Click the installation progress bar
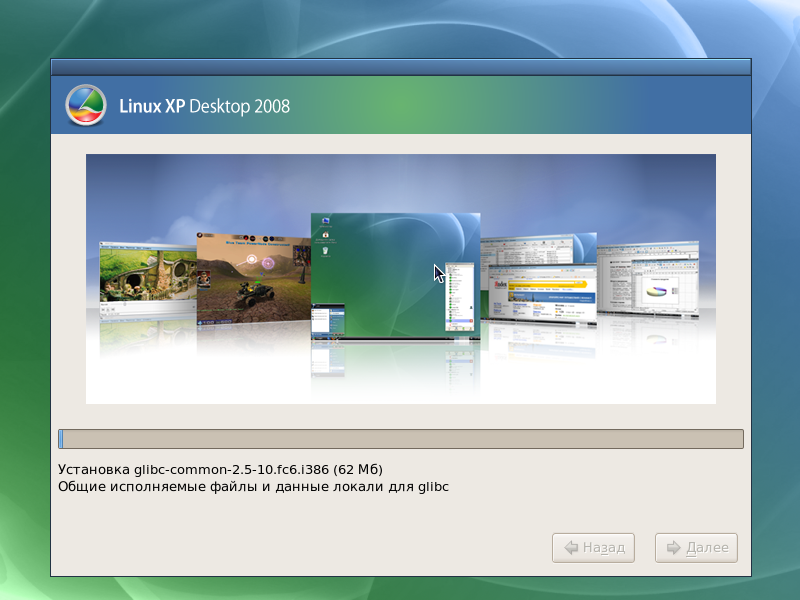 pos(401,439)
